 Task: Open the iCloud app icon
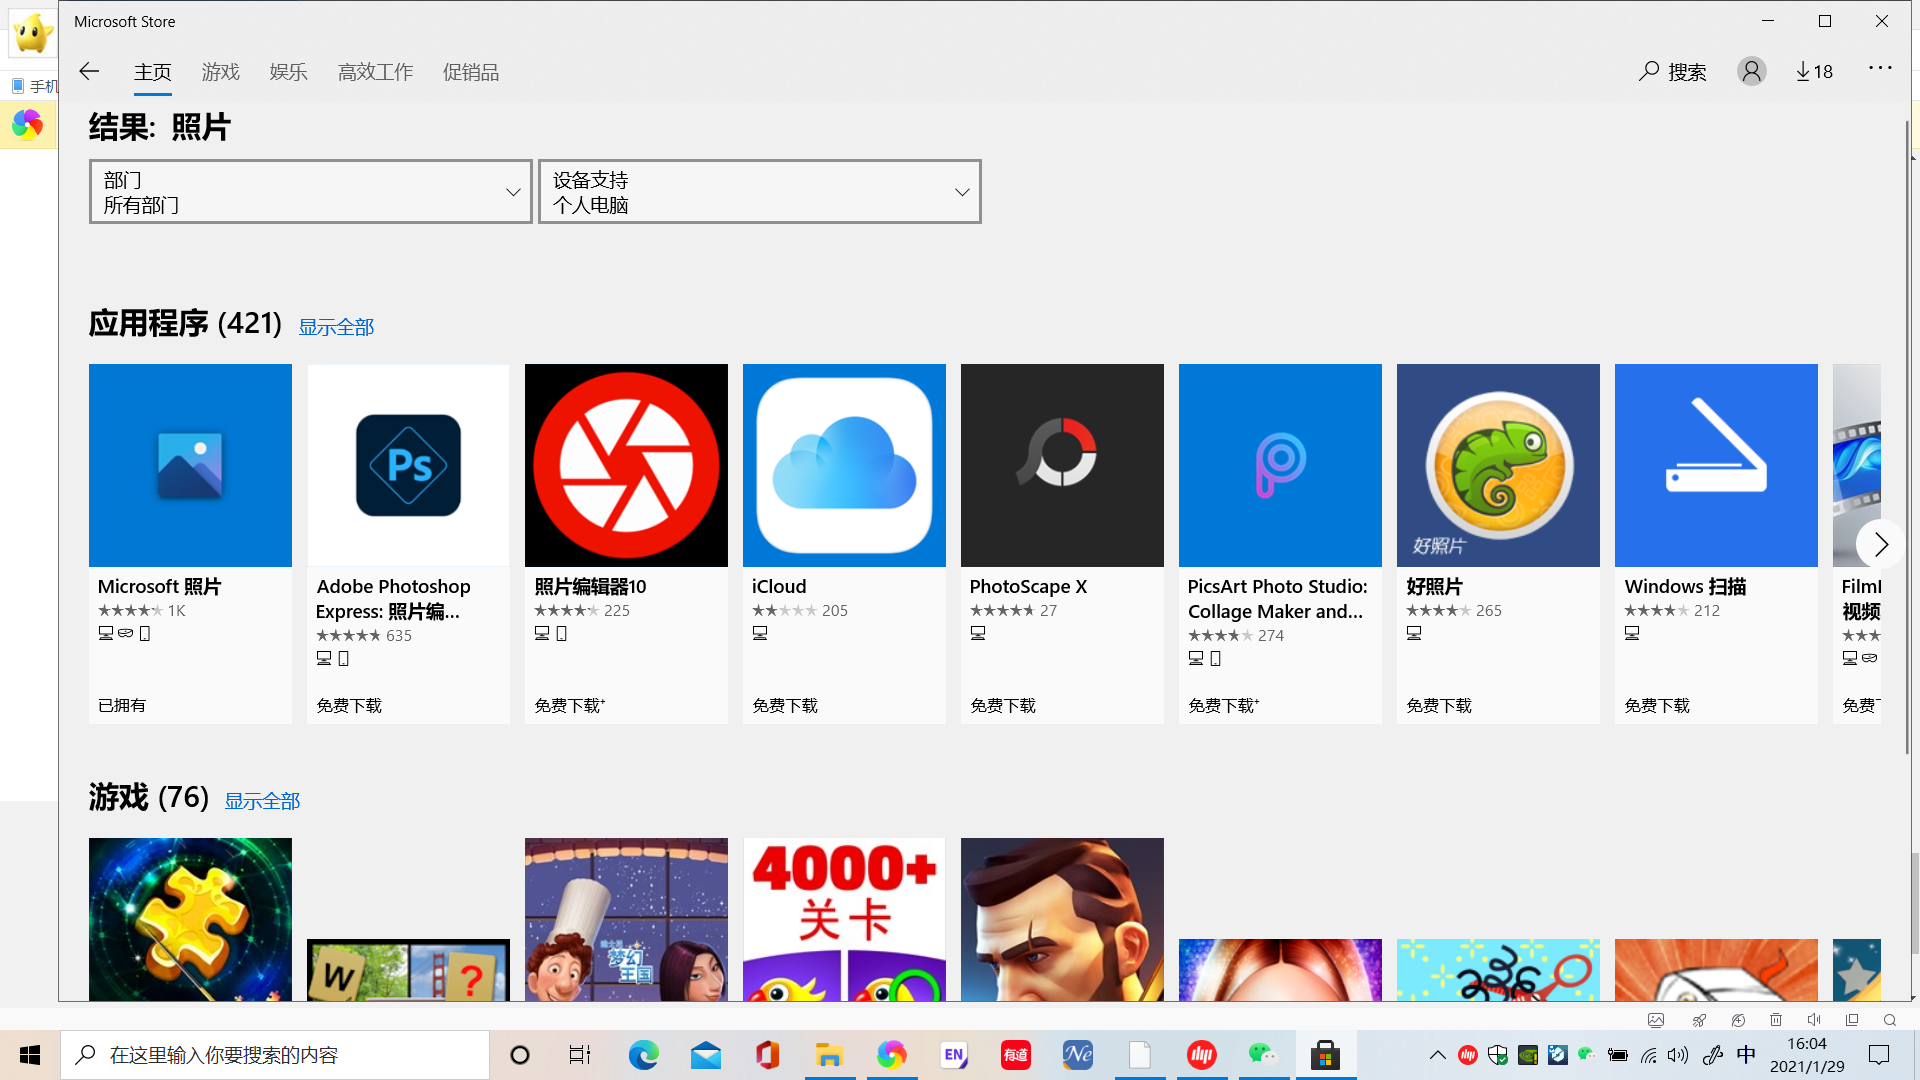844,465
